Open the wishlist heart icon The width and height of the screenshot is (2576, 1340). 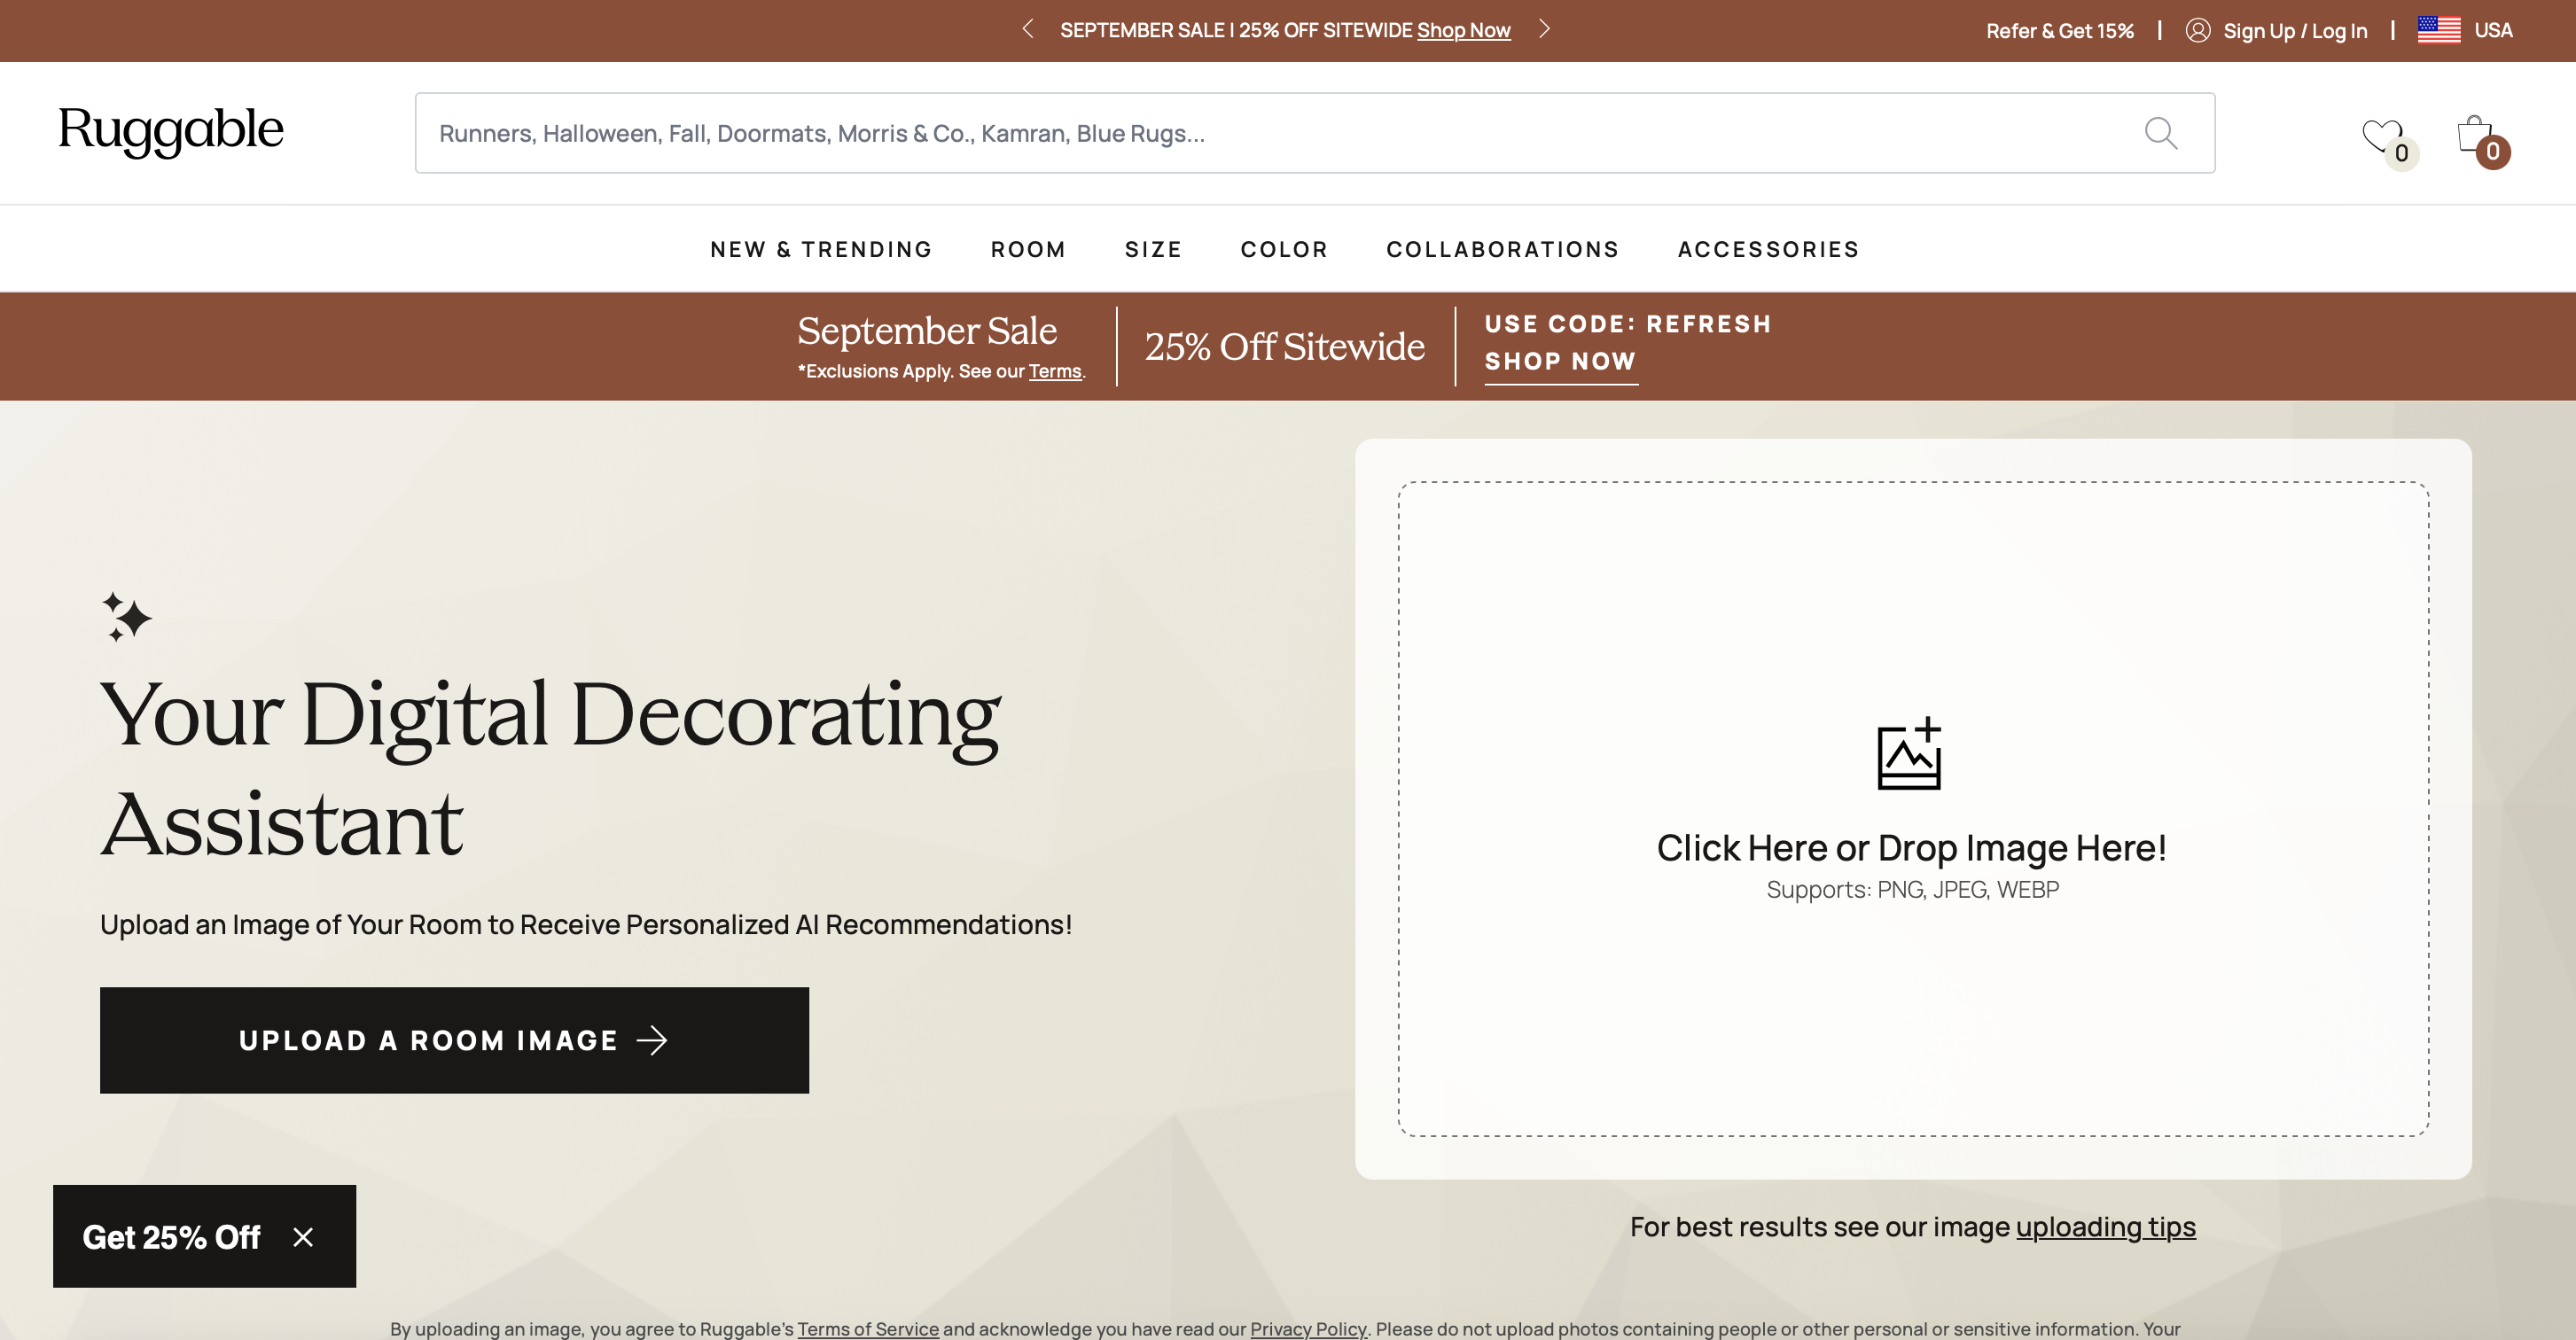(2382, 135)
